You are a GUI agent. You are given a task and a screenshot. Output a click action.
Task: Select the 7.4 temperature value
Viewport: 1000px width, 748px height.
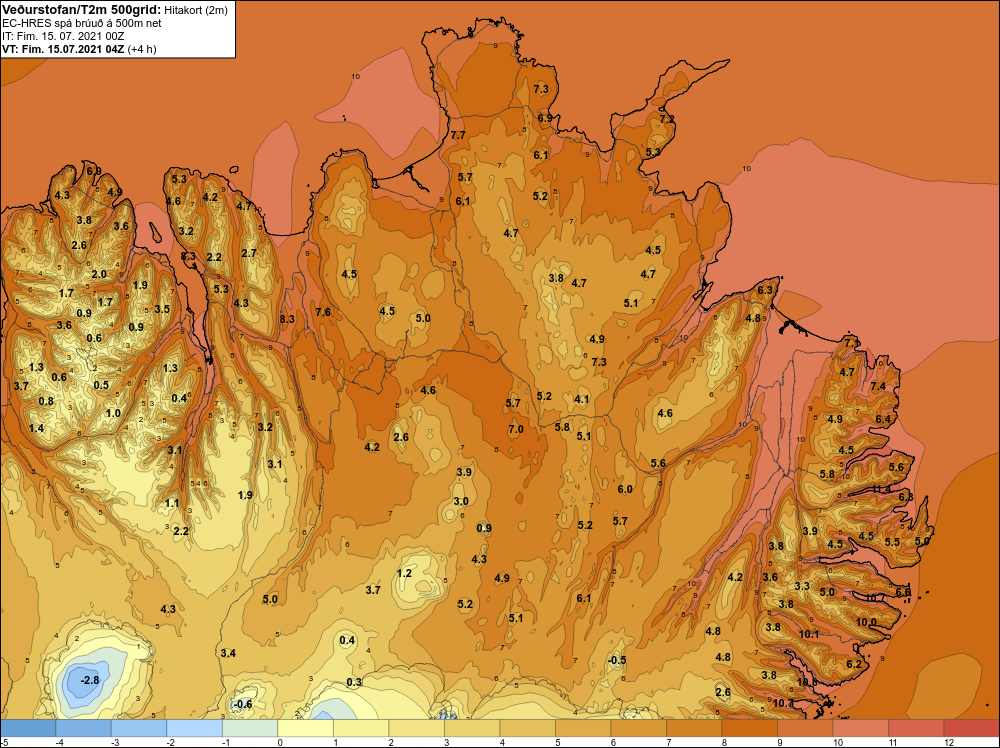[878, 386]
